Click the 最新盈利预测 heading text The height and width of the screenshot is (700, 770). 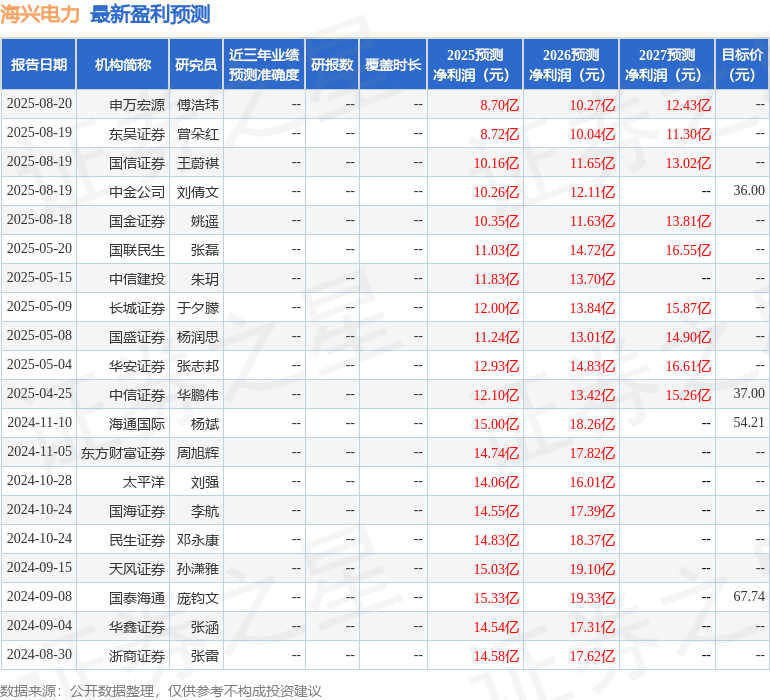(x=150, y=14)
